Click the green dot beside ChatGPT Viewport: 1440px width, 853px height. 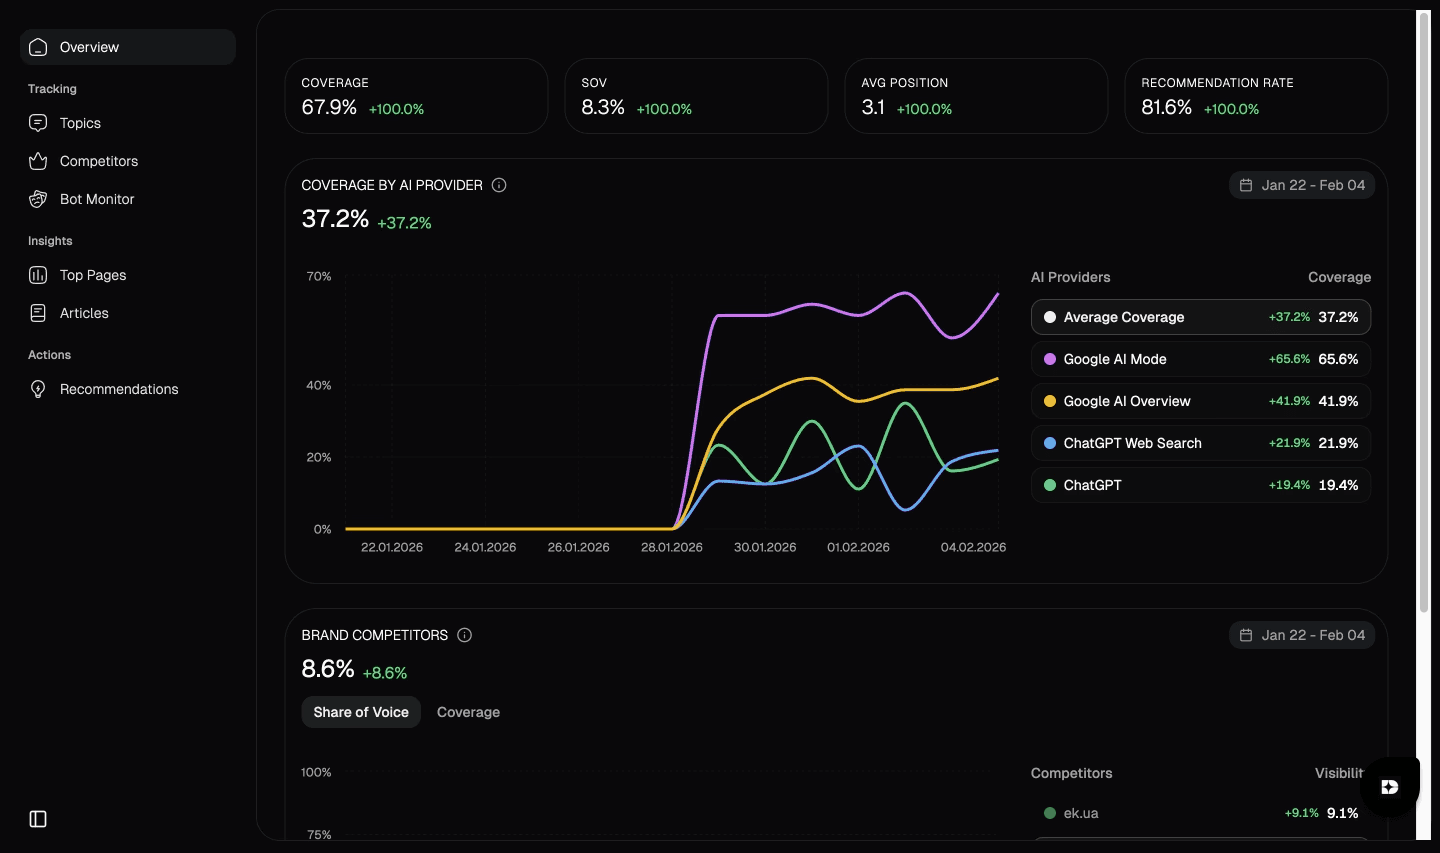(x=1050, y=485)
